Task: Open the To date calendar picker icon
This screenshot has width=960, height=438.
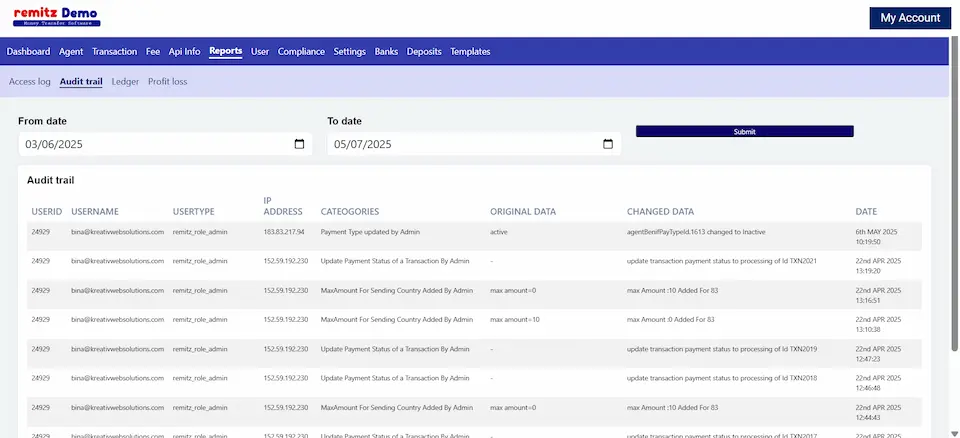Action: [608, 144]
